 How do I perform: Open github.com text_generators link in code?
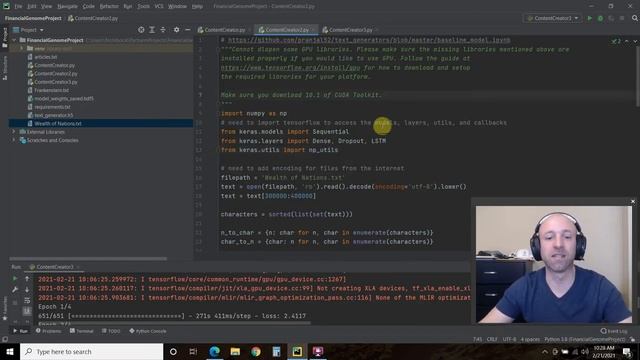coord(369,40)
